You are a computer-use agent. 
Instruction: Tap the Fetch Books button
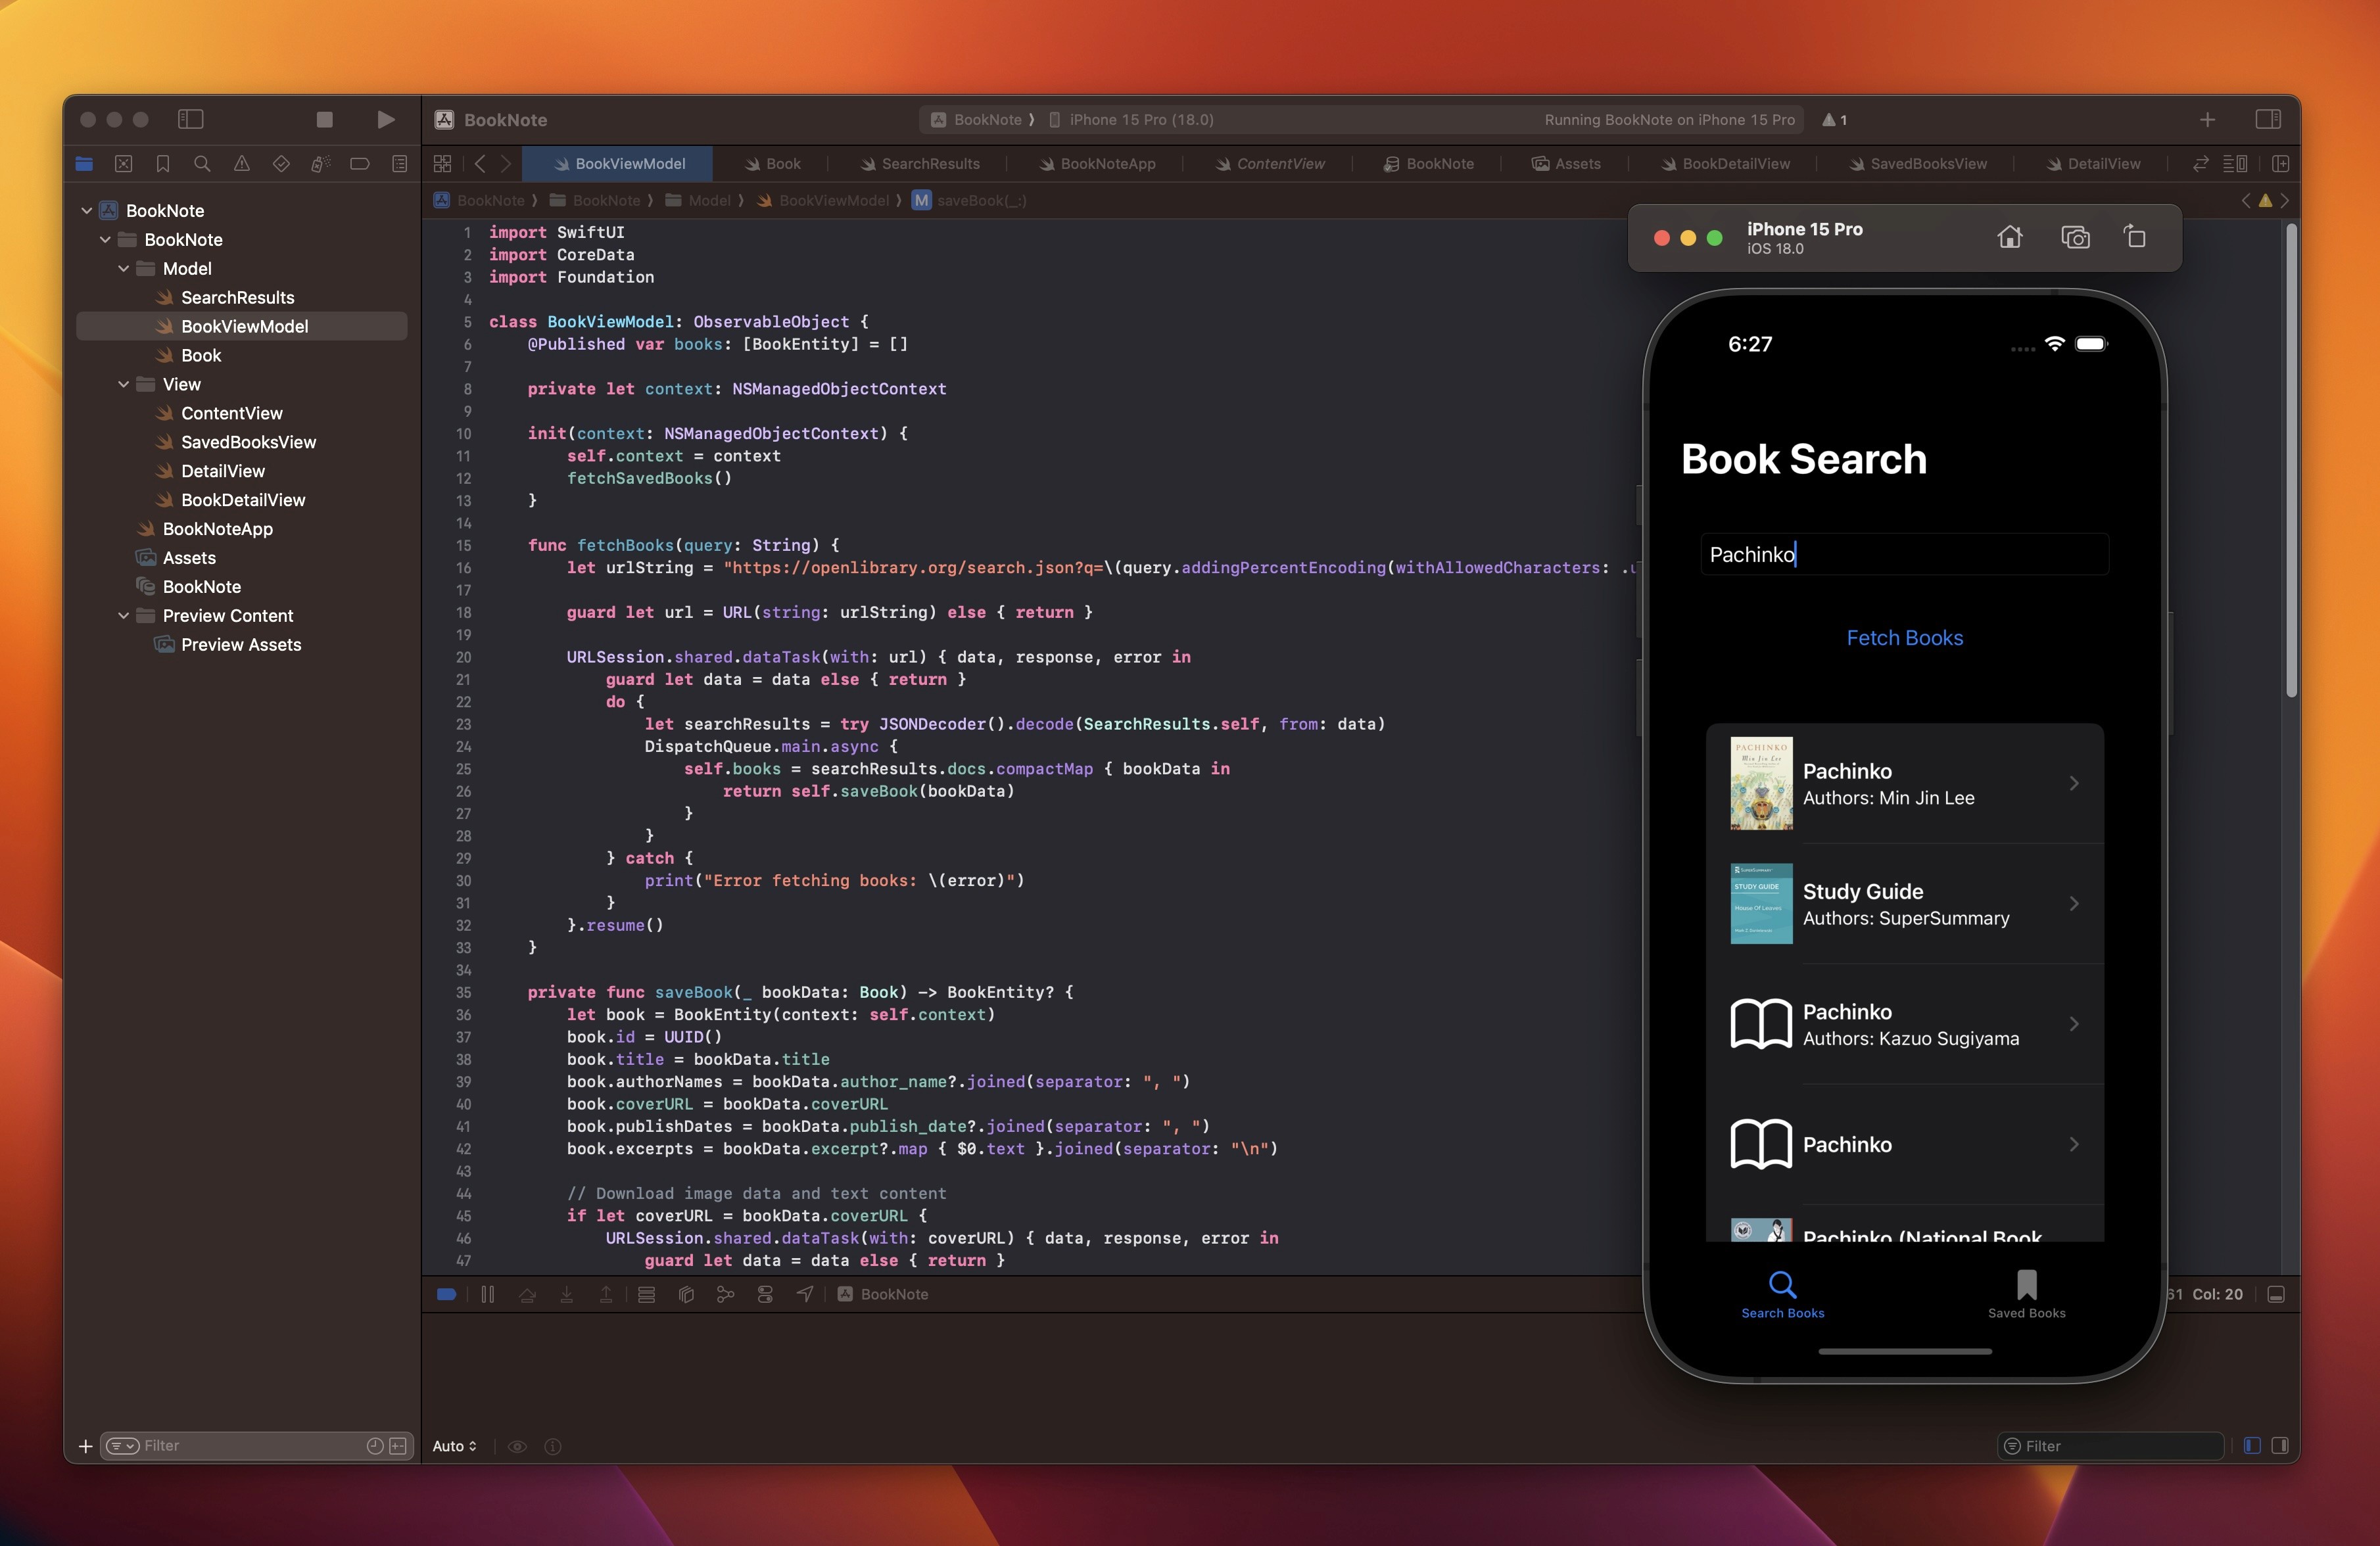click(1904, 638)
